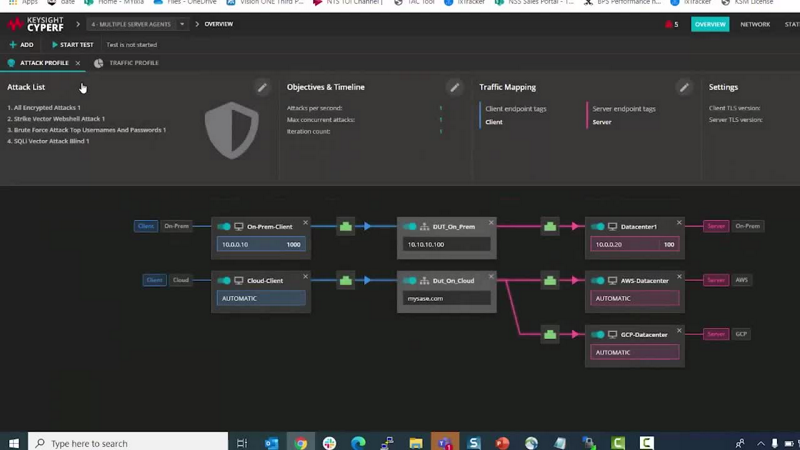Image resolution: width=800 pixels, height=450 pixels.
Task: Edit Traffic Mapping with pencil icon
Action: [x=684, y=87]
